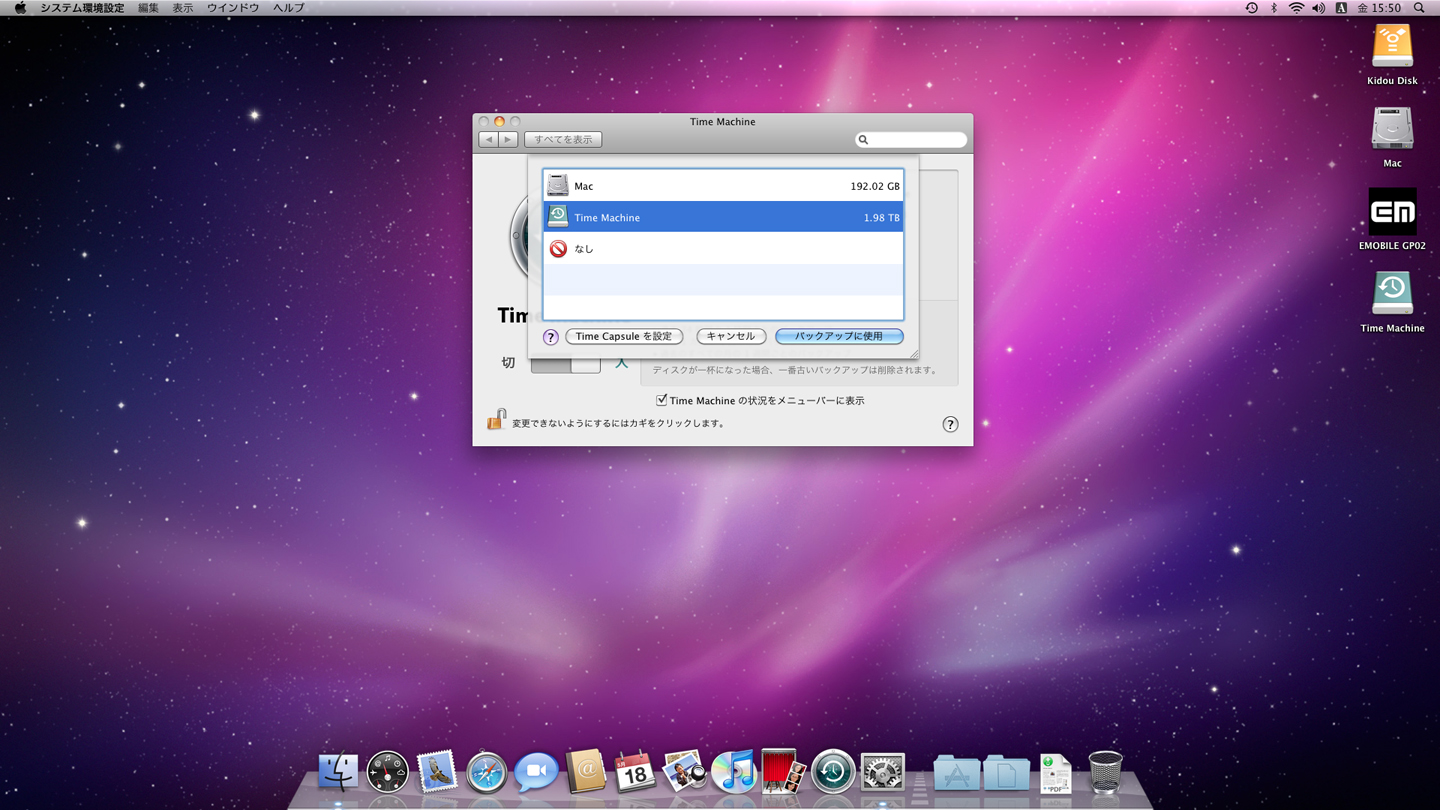1440x810 pixels.
Task: Open Finder from the Dock
Action: click(x=338, y=772)
